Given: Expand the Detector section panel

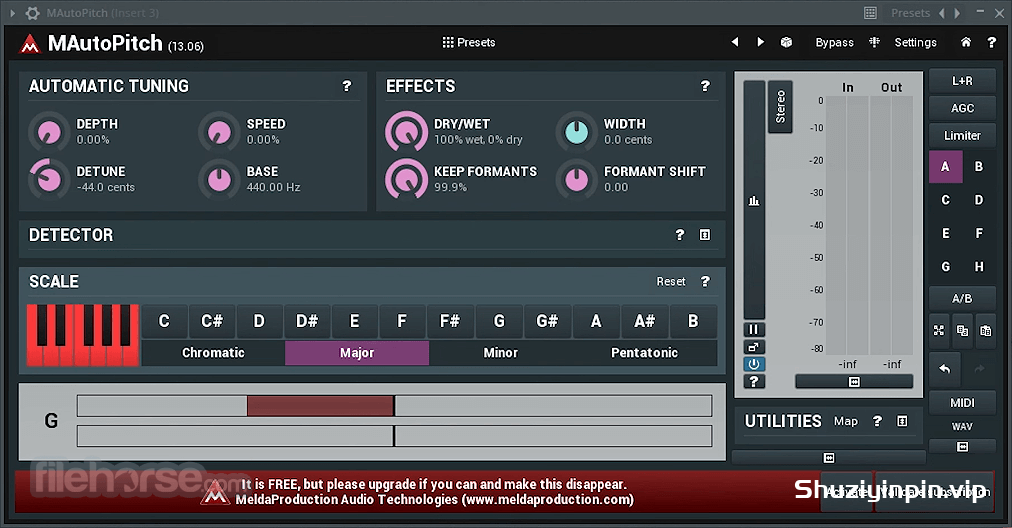Looking at the screenshot, I should [705, 235].
